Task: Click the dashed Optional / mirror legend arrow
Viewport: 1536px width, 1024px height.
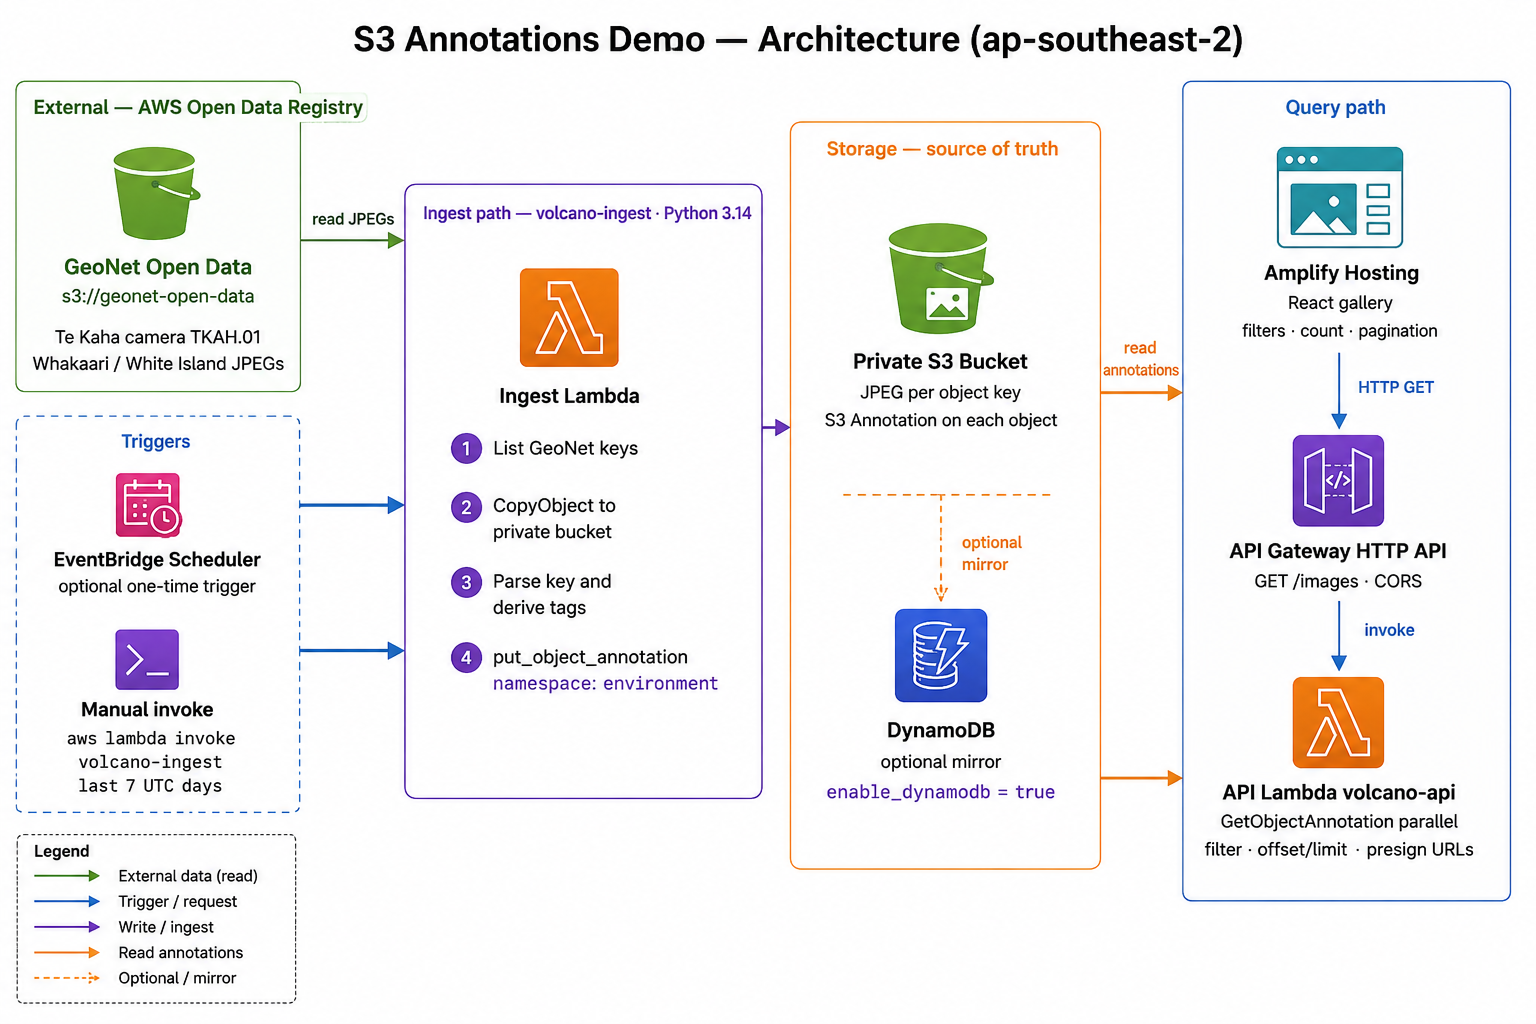Action: (x=67, y=978)
